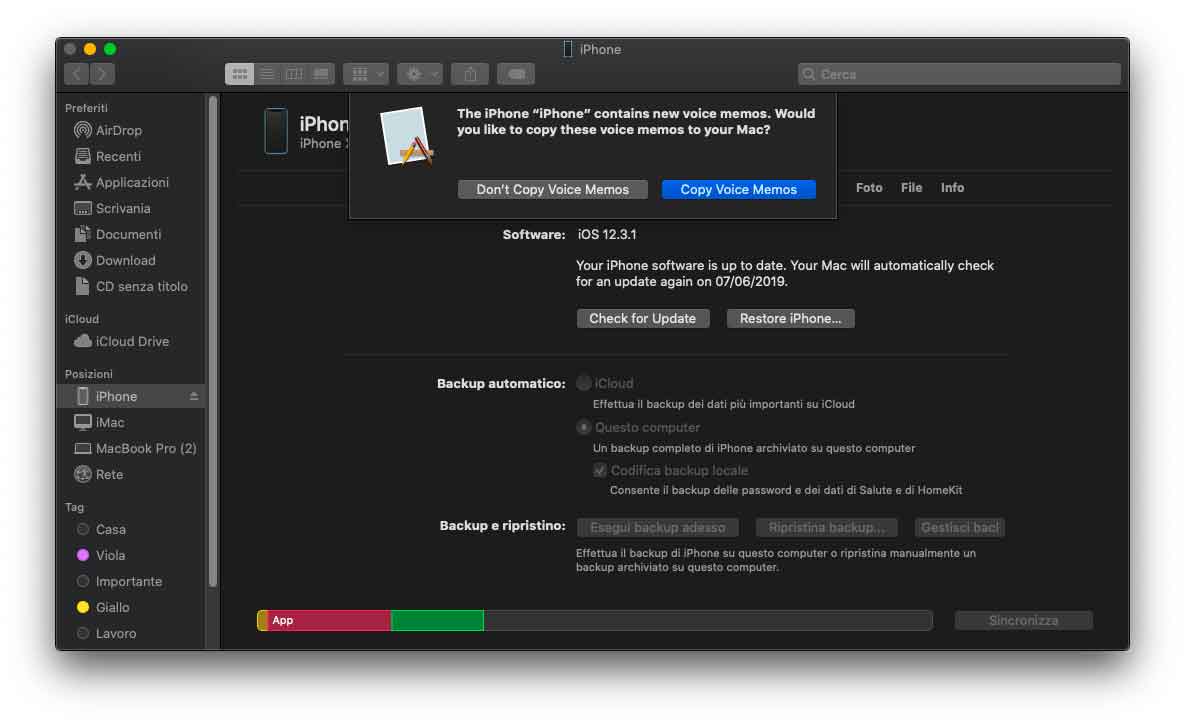The height and width of the screenshot is (724, 1185).
Task: Select Questo computer backup radio option
Action: click(x=583, y=427)
